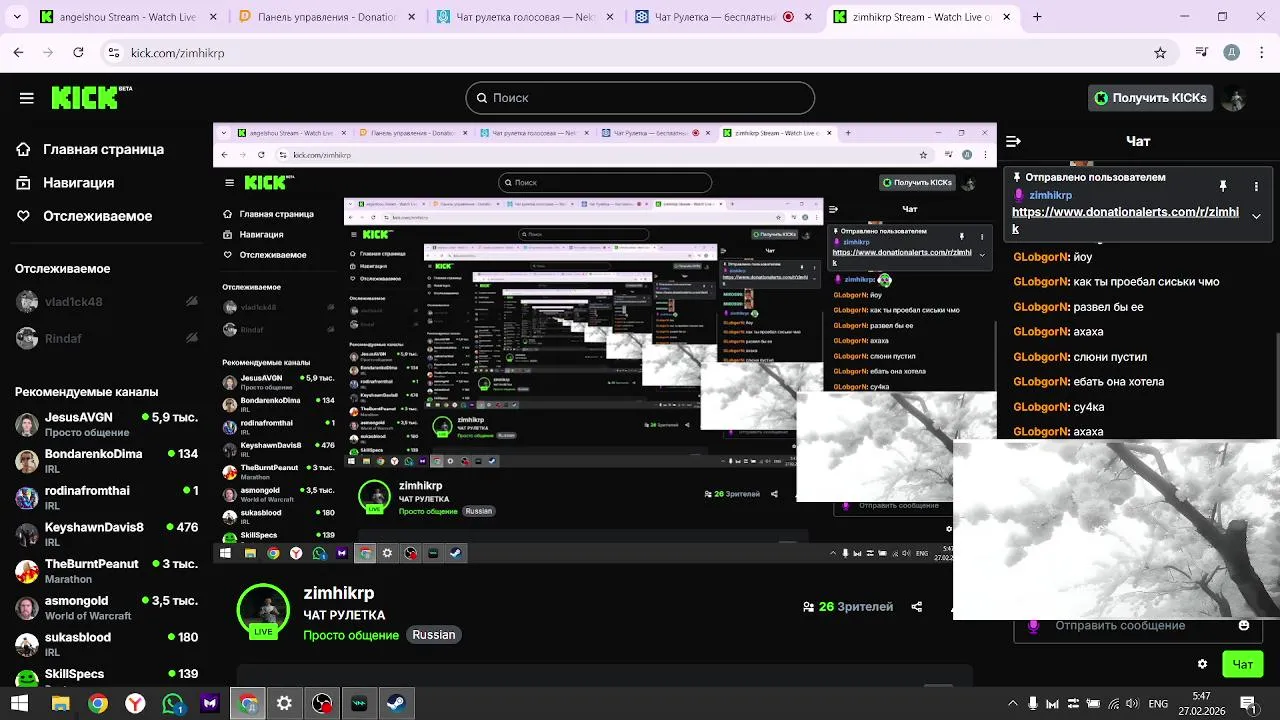Open the home page via its house icon

point(24,149)
